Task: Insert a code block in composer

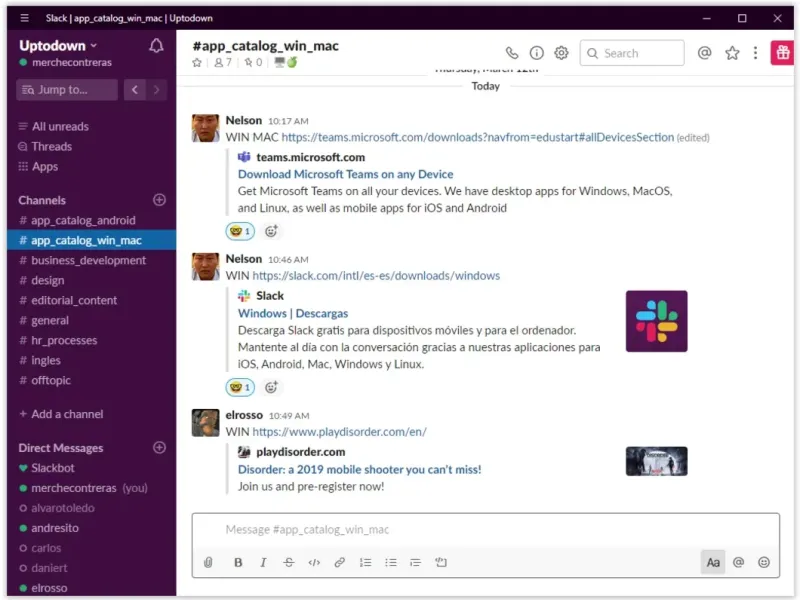Action: point(441,562)
